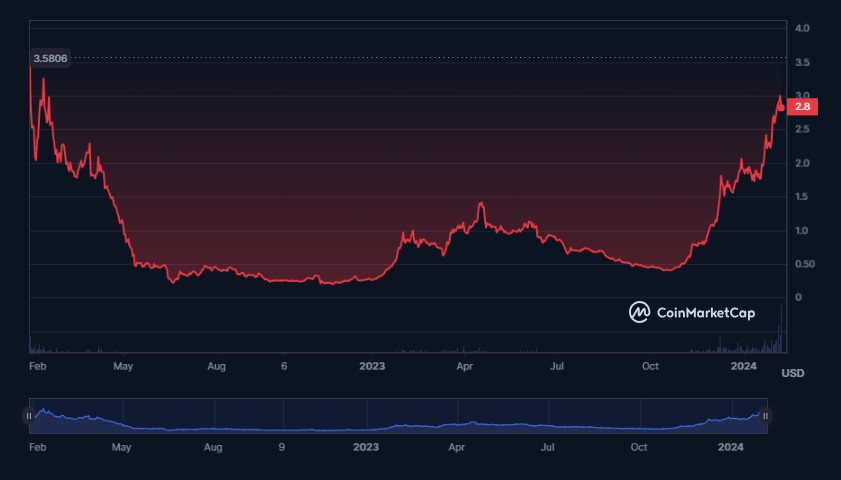Grab the right range slider handle
This screenshot has width=841, height=480.
click(765, 416)
